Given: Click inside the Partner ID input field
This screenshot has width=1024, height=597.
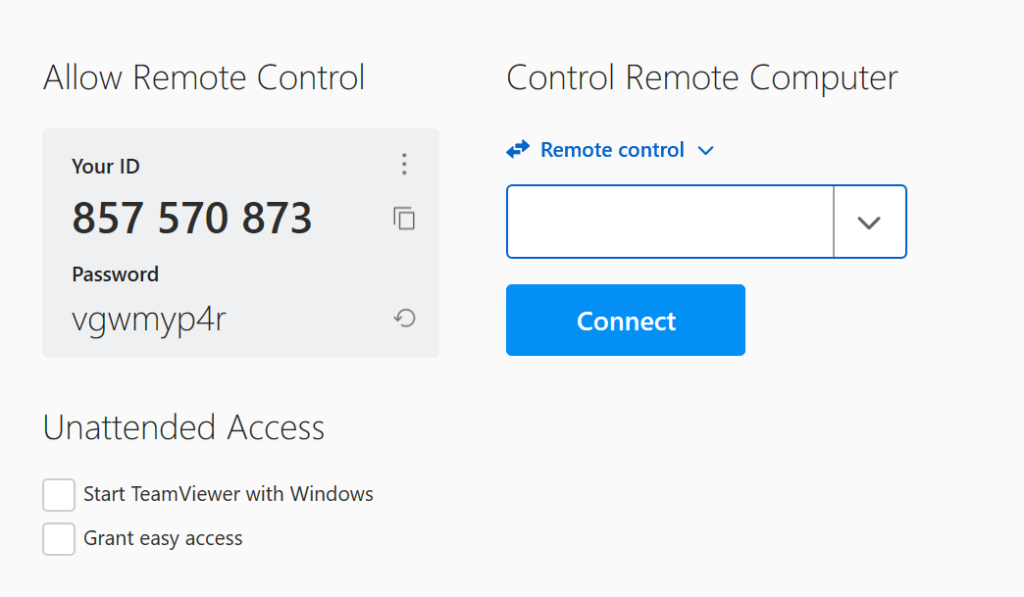Looking at the screenshot, I should coord(668,221).
